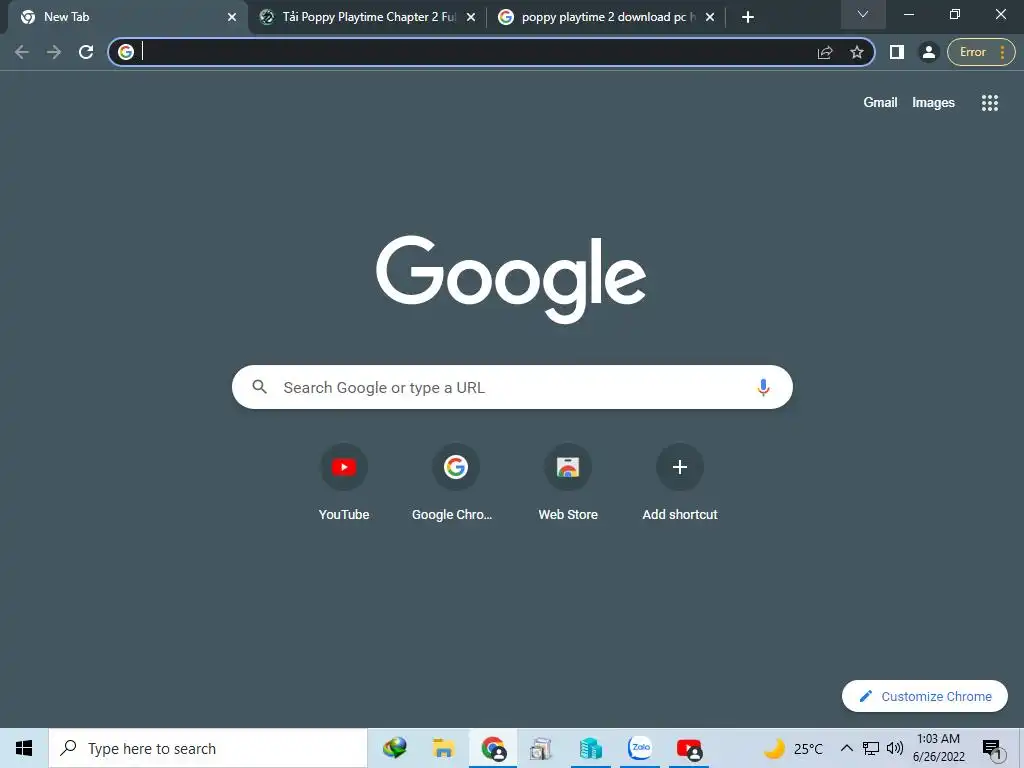Go back using the browser back arrow

pos(22,52)
